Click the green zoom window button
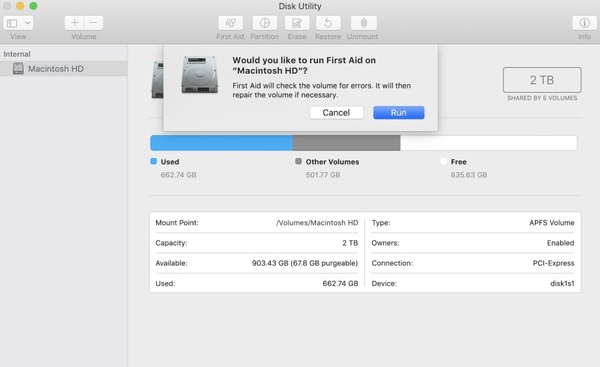This screenshot has height=367, width=600. click(x=33, y=6)
